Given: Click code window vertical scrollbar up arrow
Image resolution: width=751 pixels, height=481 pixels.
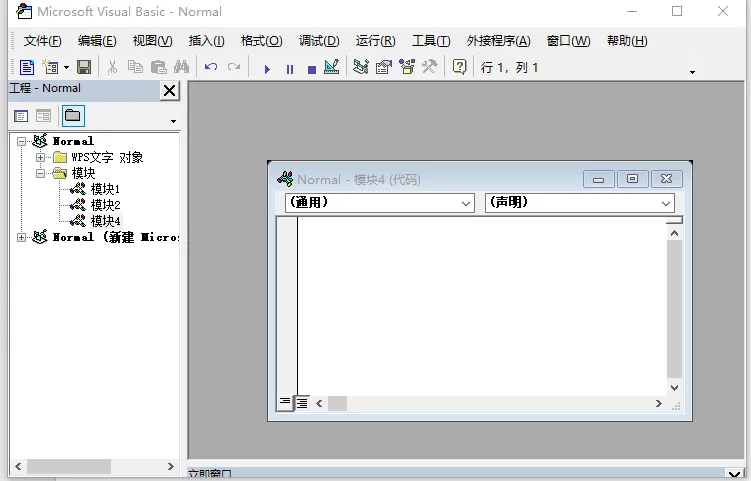Looking at the screenshot, I should pos(674,233).
